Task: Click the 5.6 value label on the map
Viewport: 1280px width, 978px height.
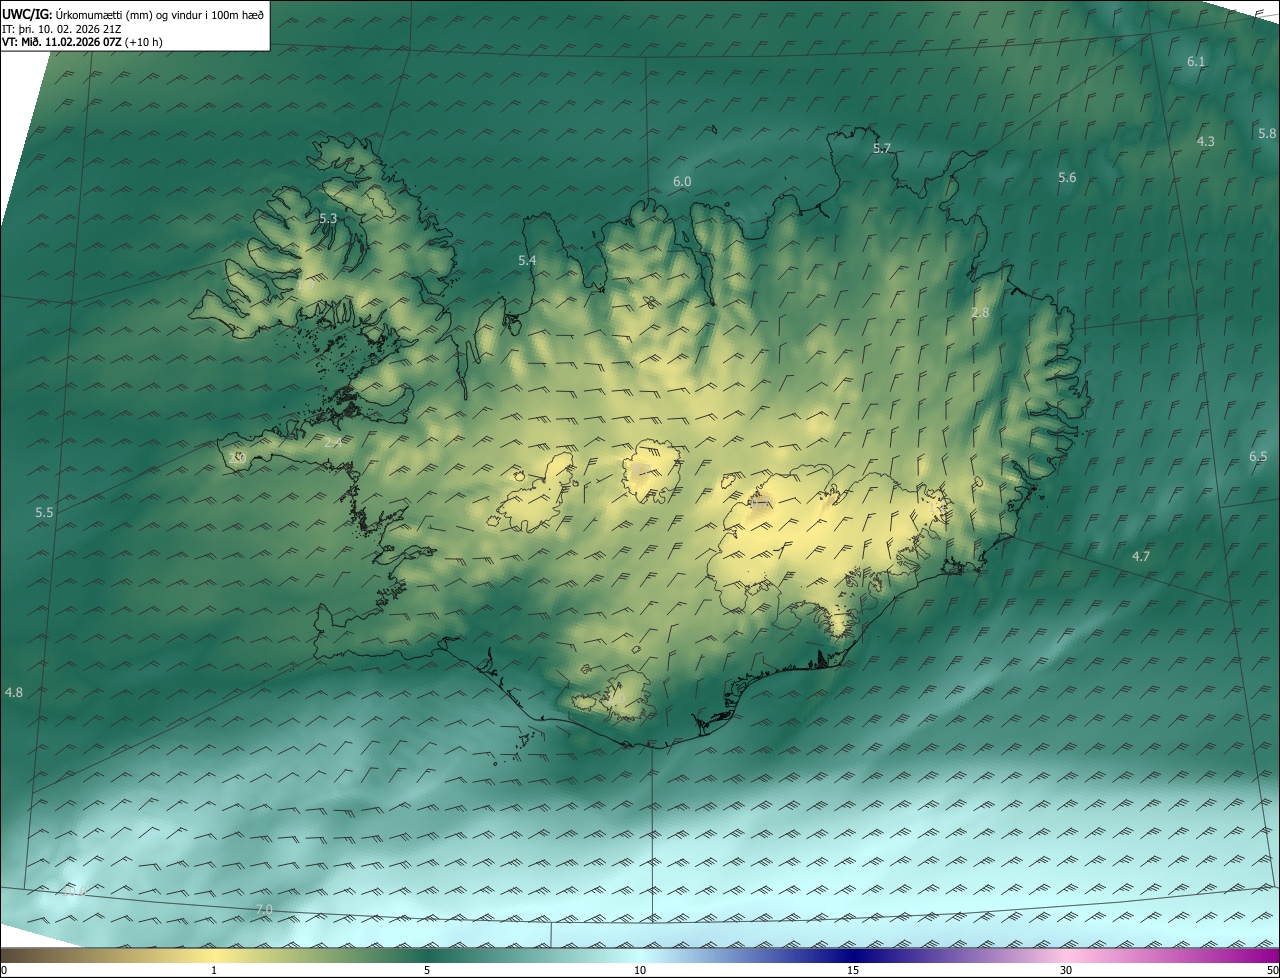Action: click(x=1067, y=178)
